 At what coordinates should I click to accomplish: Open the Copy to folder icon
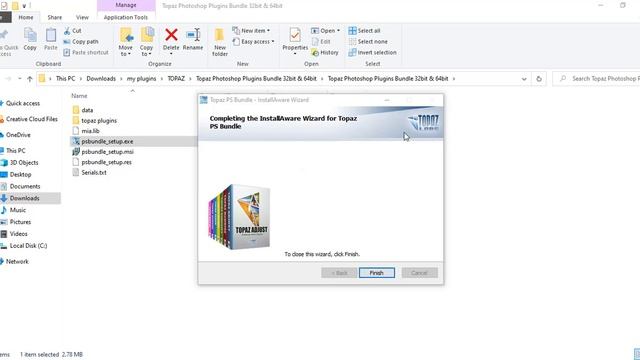point(147,41)
